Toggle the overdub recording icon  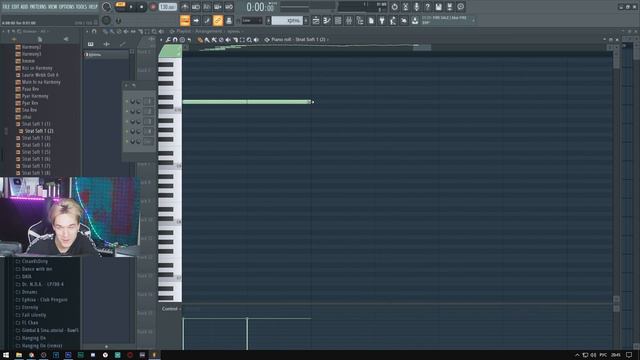click(x=218, y=7)
